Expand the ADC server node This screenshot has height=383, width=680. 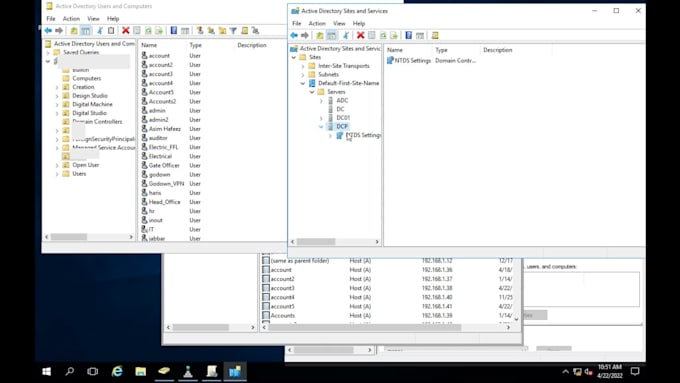click(321, 101)
